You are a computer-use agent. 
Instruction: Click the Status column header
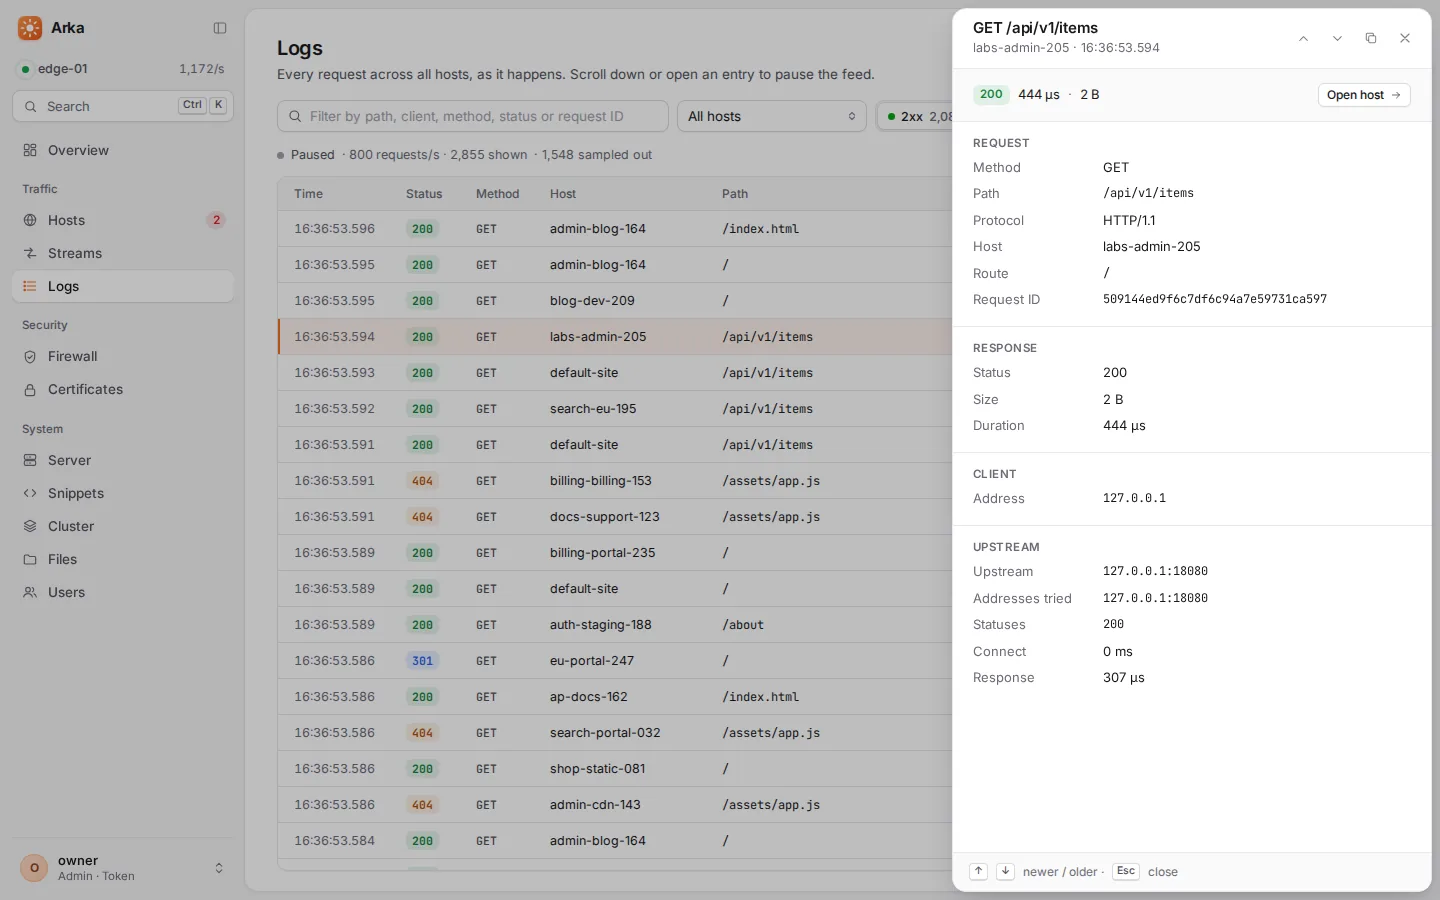(424, 194)
